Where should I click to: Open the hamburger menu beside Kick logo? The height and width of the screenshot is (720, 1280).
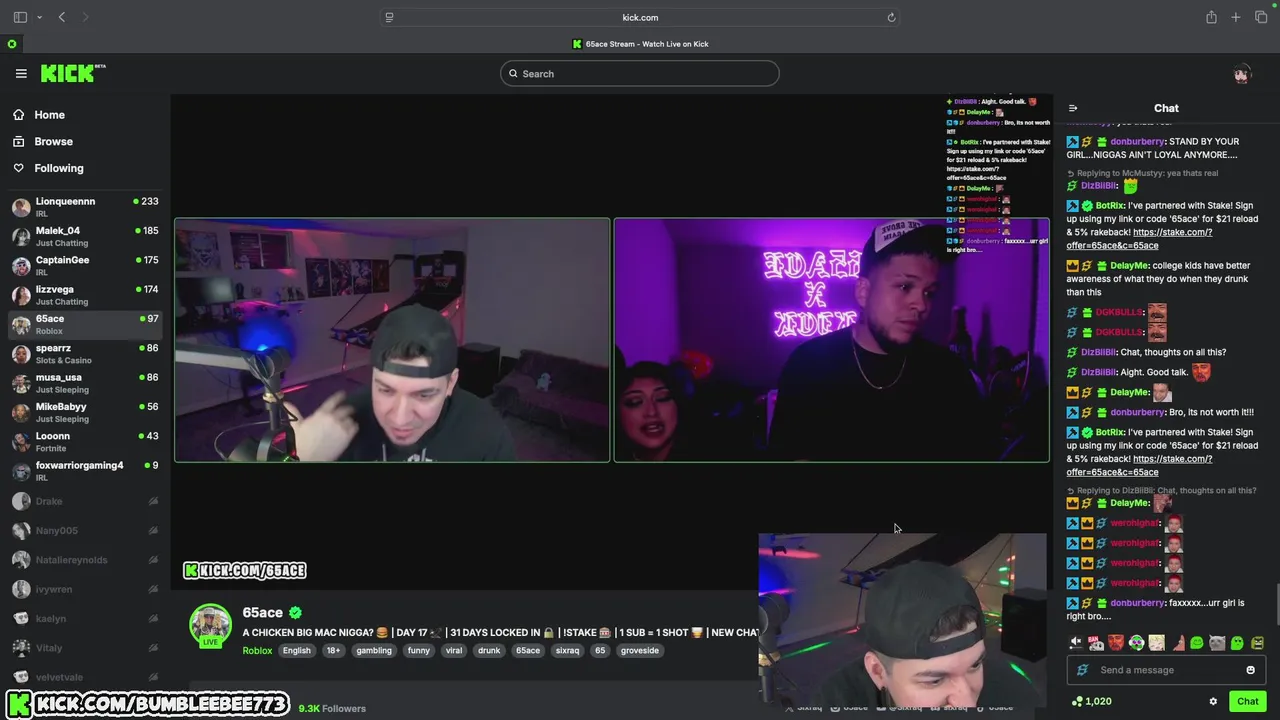(x=21, y=73)
